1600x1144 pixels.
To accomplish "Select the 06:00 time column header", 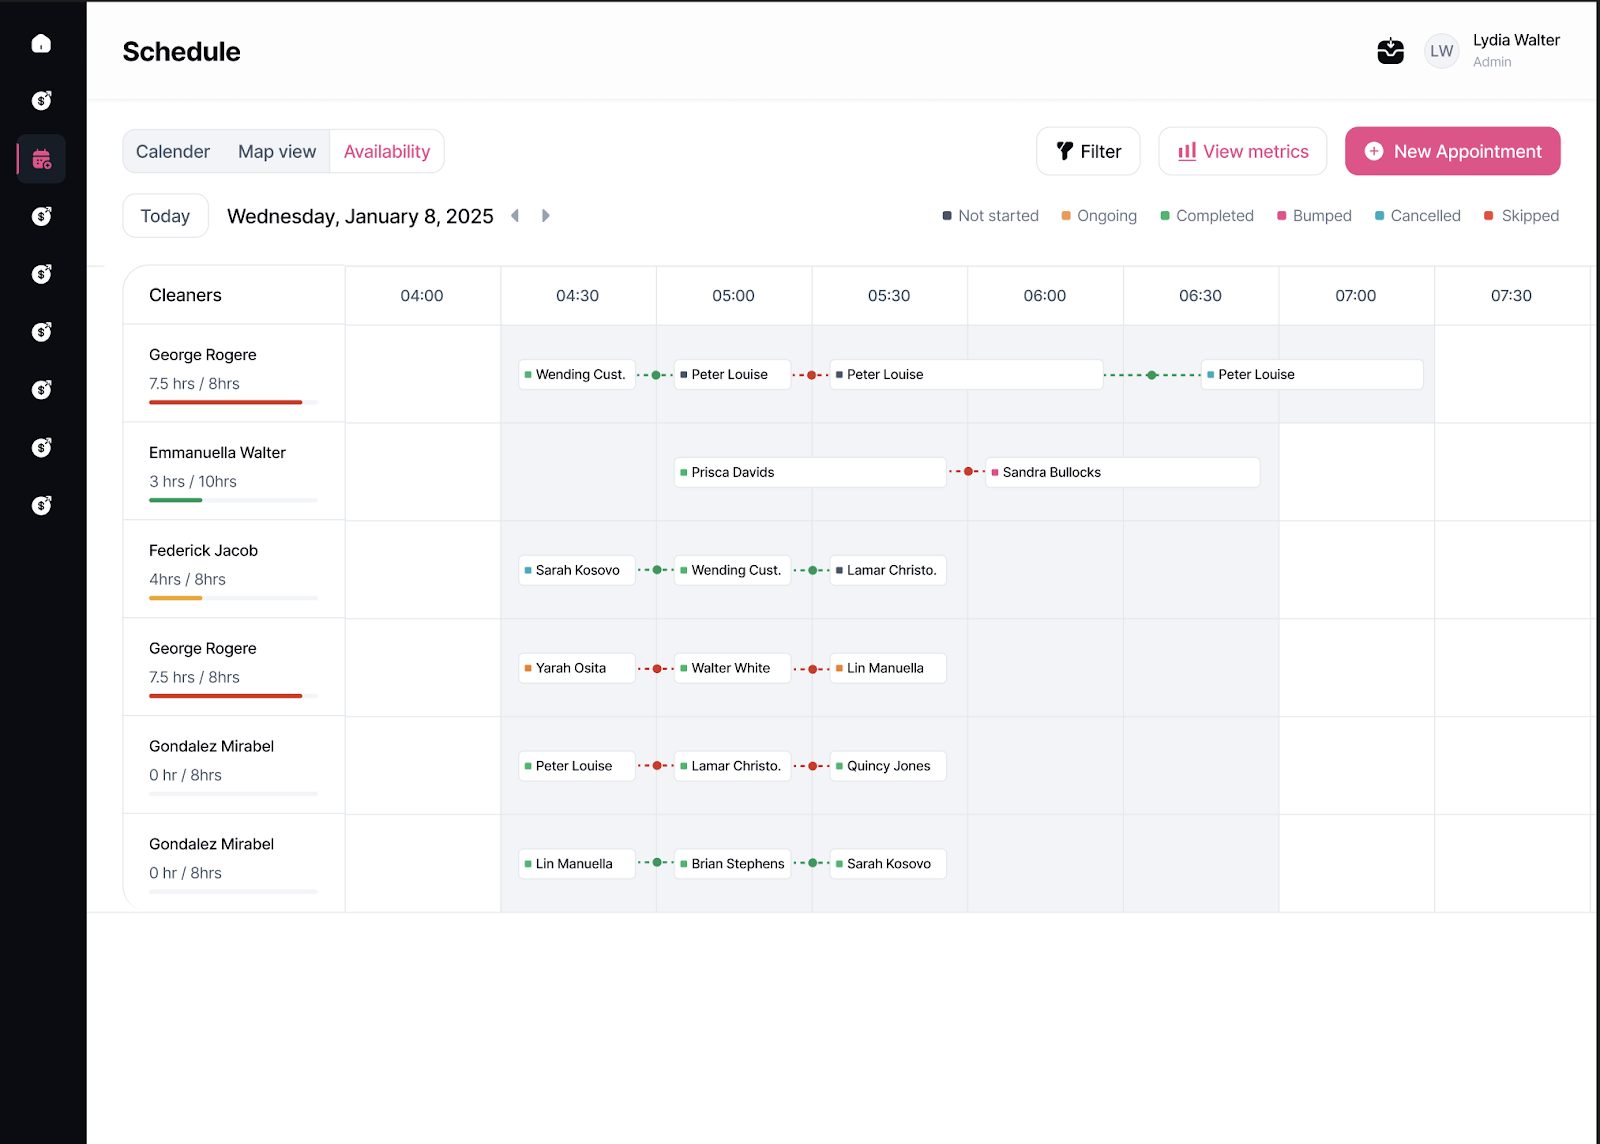I will pos(1044,296).
